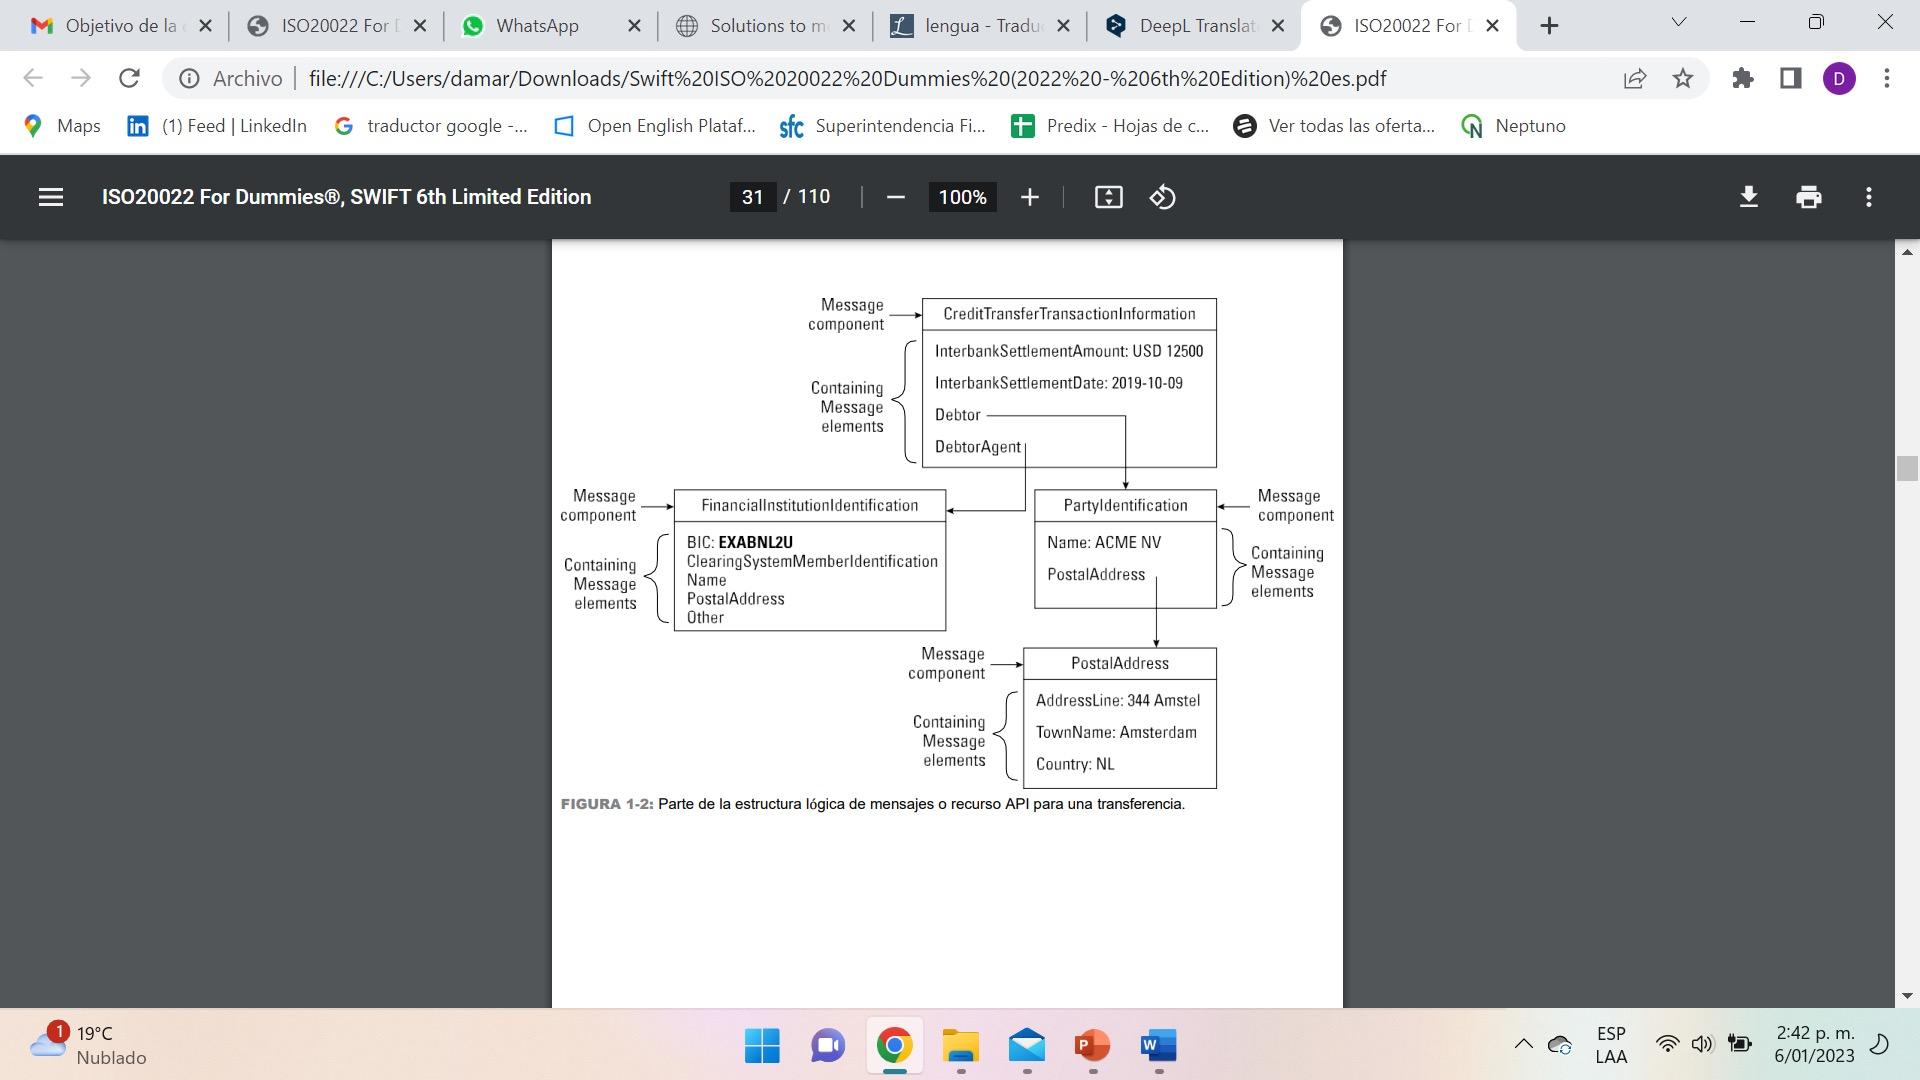Switch to the DeepL Translate tab
Viewport: 1920px width, 1080px height.
tap(1195, 26)
